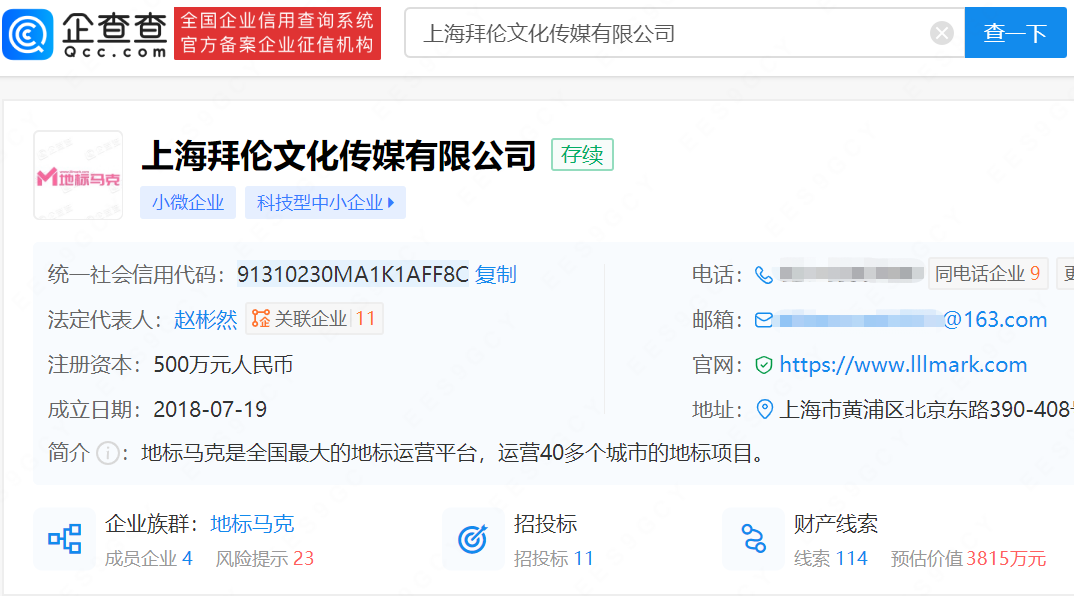Open the 地标马克 enterprise group link
The height and width of the screenshot is (596, 1074).
(x=252, y=524)
